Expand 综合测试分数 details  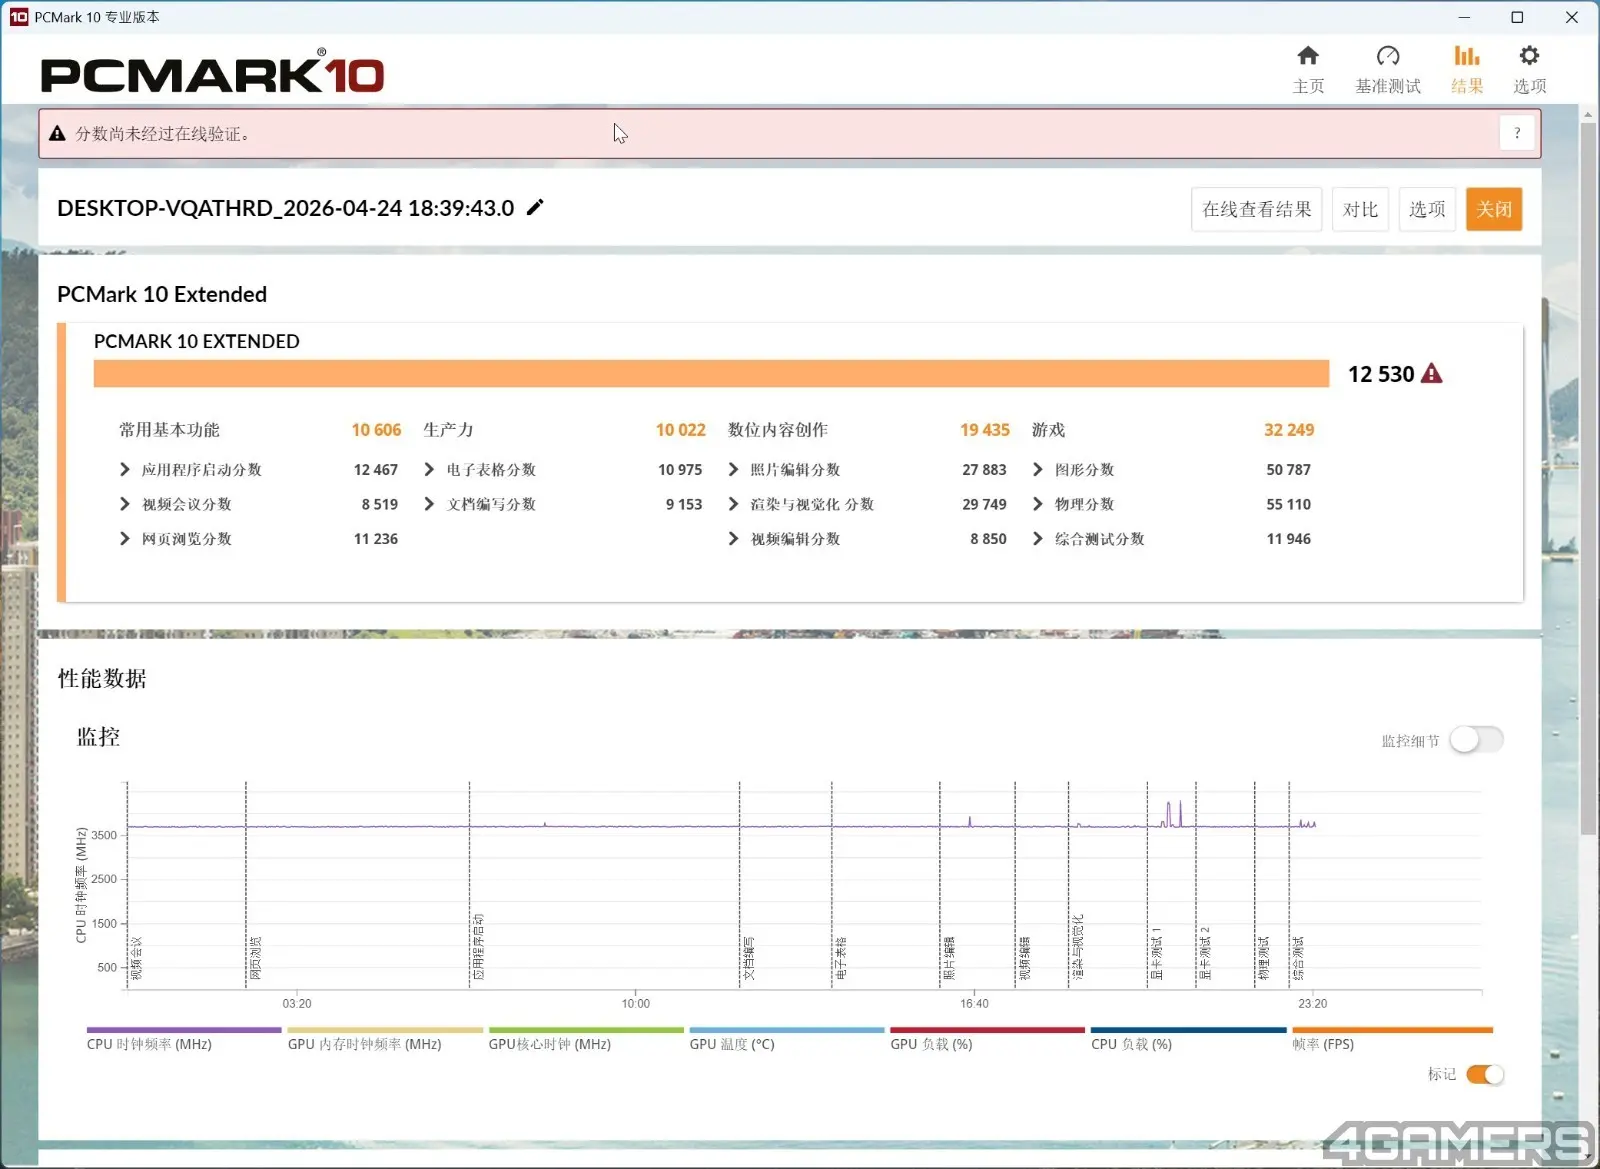click(x=1037, y=538)
